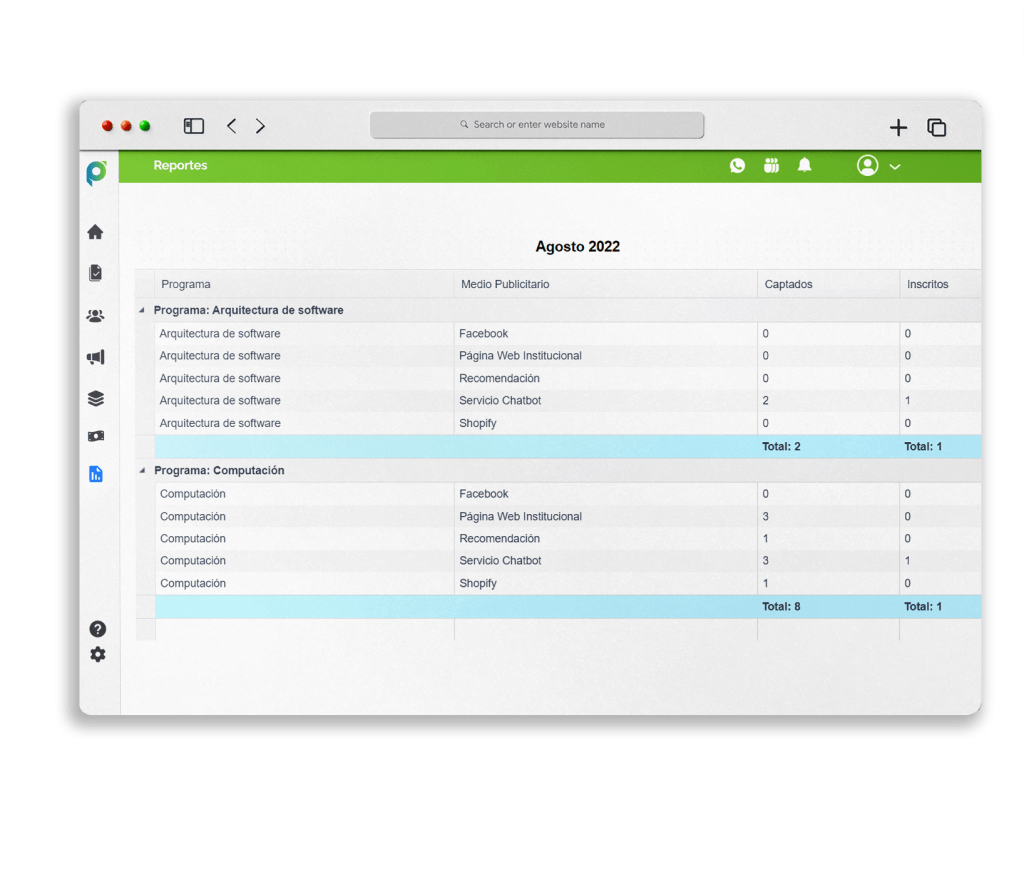Click the user profile avatar icon
The image size is (1024, 886).
tap(867, 165)
